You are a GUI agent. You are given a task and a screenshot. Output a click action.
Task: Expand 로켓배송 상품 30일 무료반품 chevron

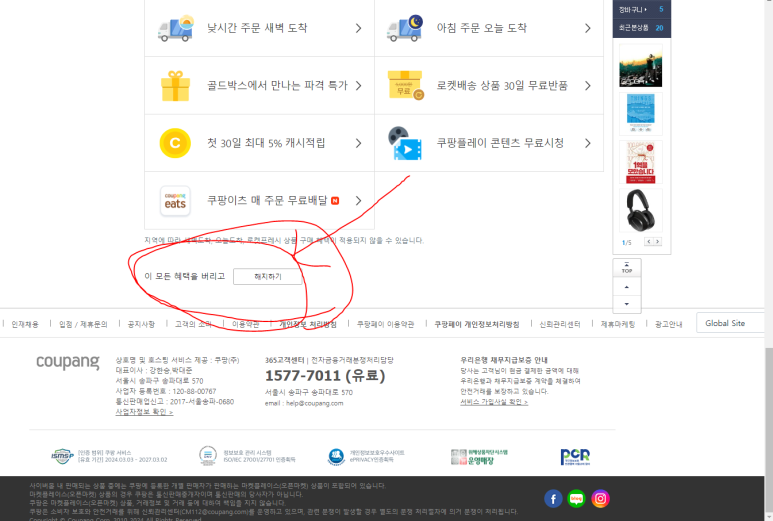coord(588,86)
